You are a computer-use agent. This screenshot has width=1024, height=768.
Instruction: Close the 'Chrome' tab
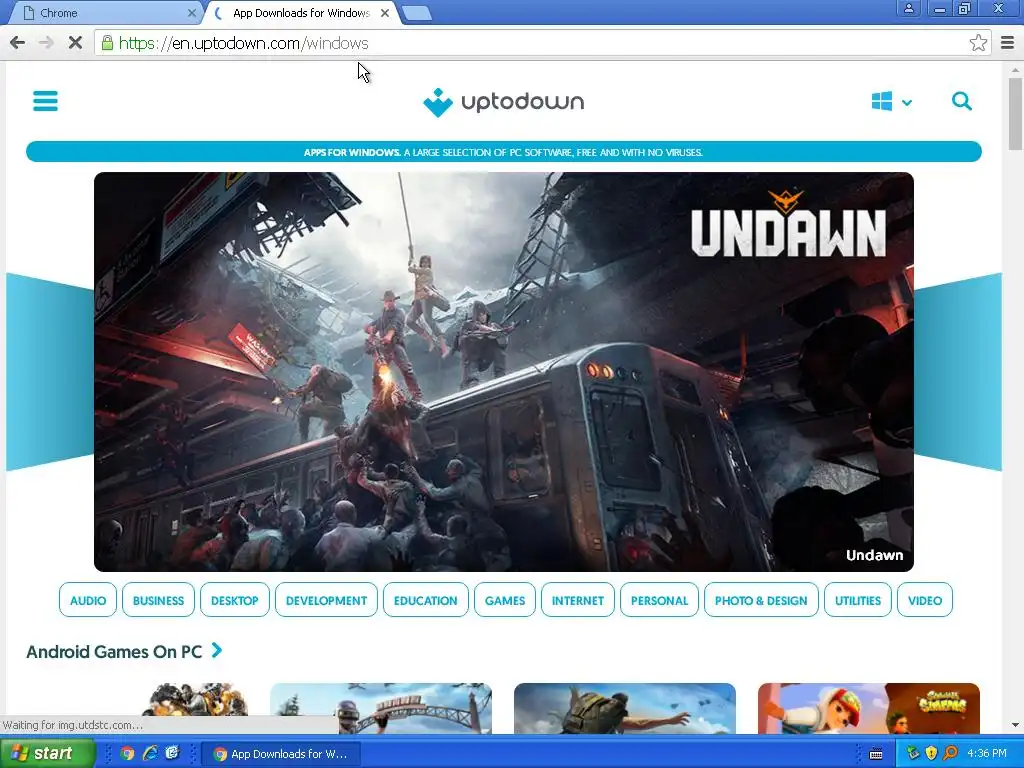pyautogui.click(x=192, y=13)
